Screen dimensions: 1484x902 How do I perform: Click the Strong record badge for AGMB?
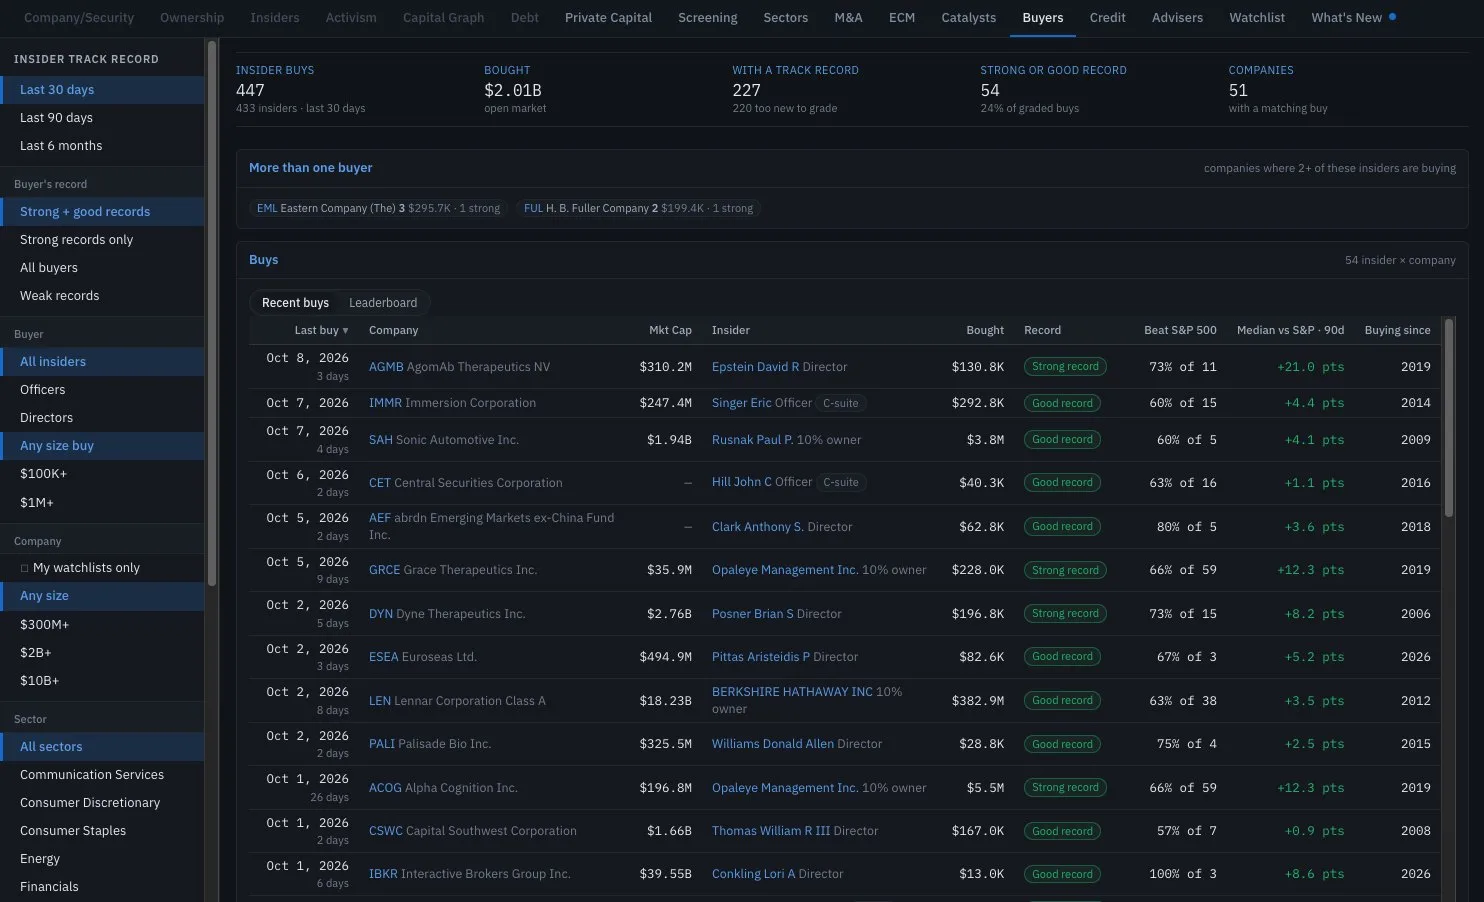pos(1065,367)
